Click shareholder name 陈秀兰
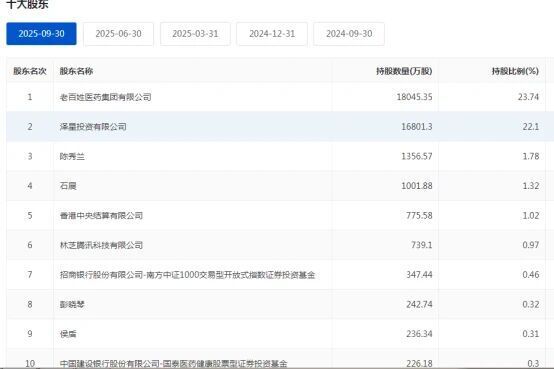Viewport: 554px width, 369px height. pos(72,156)
